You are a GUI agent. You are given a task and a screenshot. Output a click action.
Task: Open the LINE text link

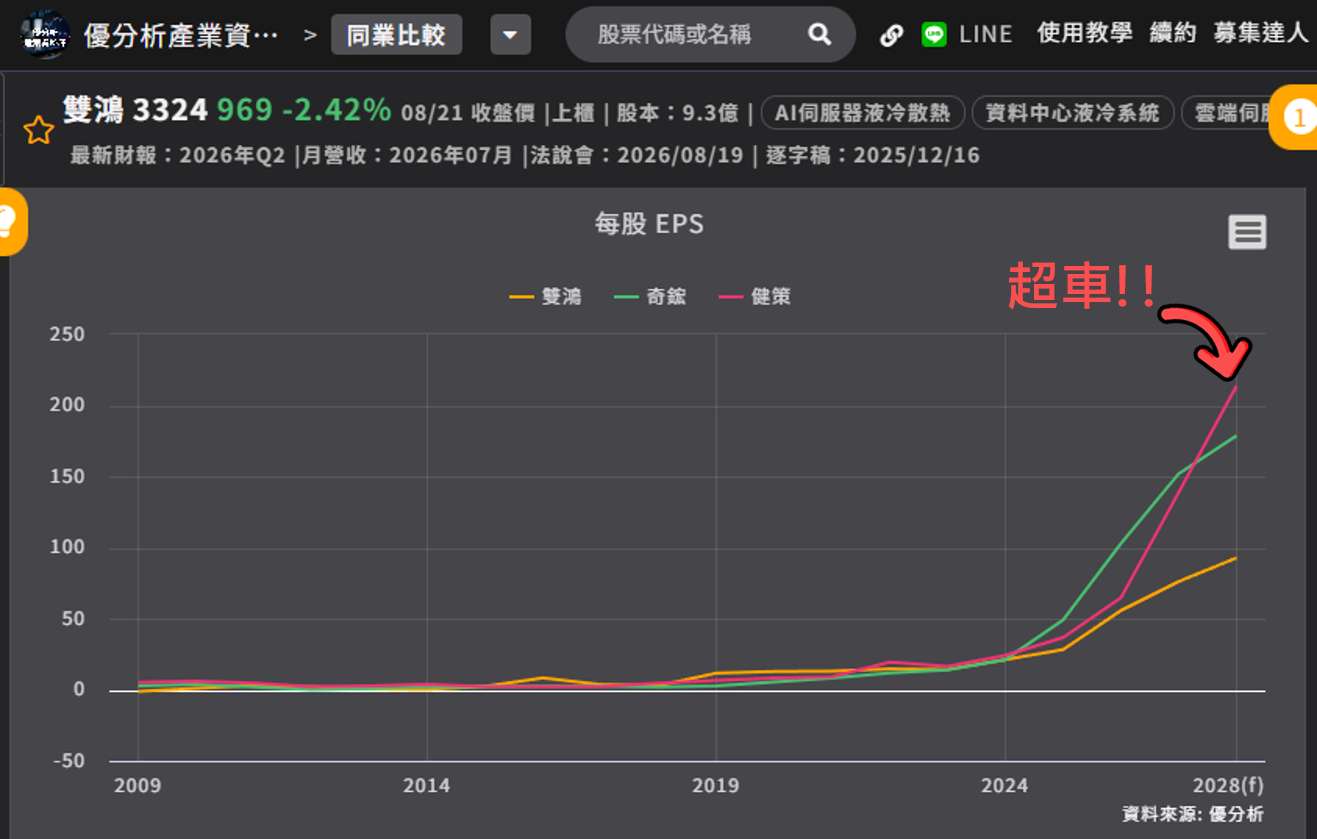pyautogui.click(x=986, y=35)
